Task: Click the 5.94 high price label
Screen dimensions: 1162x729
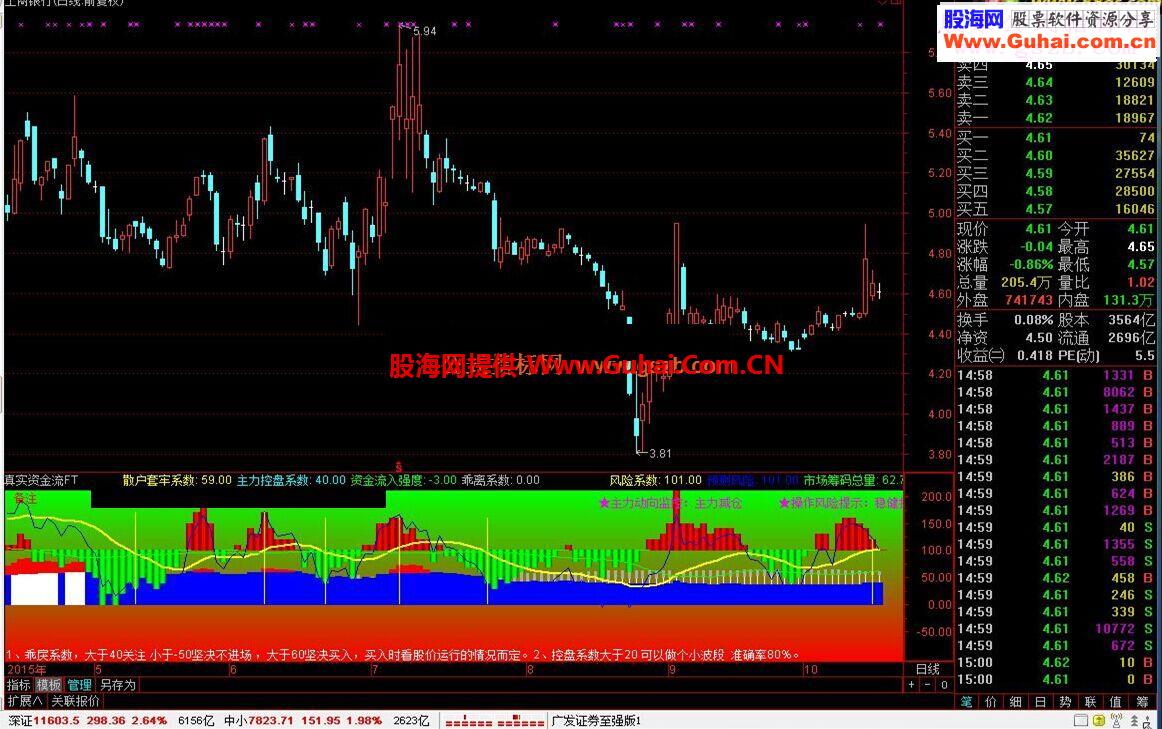Action: 425,31
